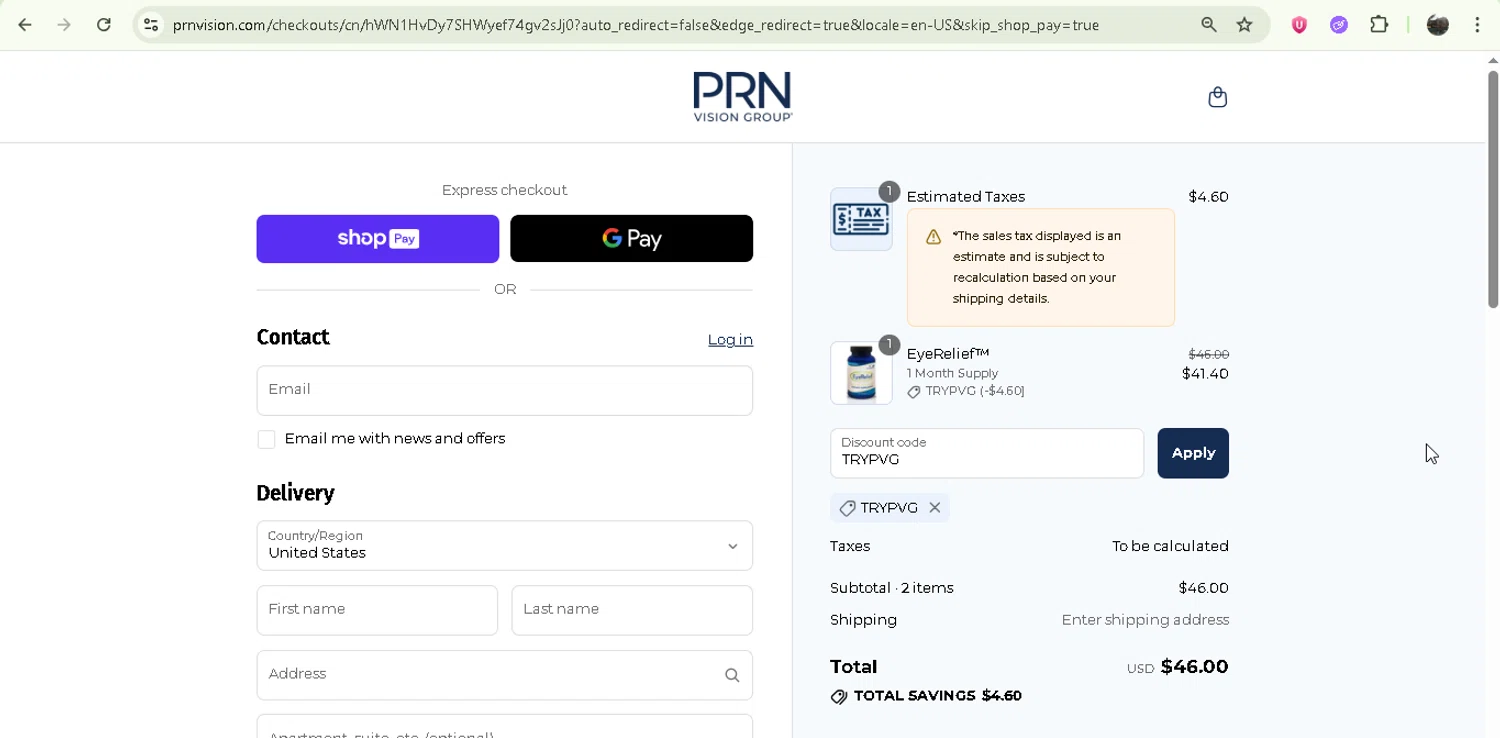Pay with Shop Pay express checkout
This screenshot has height=738, width=1500.
(378, 239)
